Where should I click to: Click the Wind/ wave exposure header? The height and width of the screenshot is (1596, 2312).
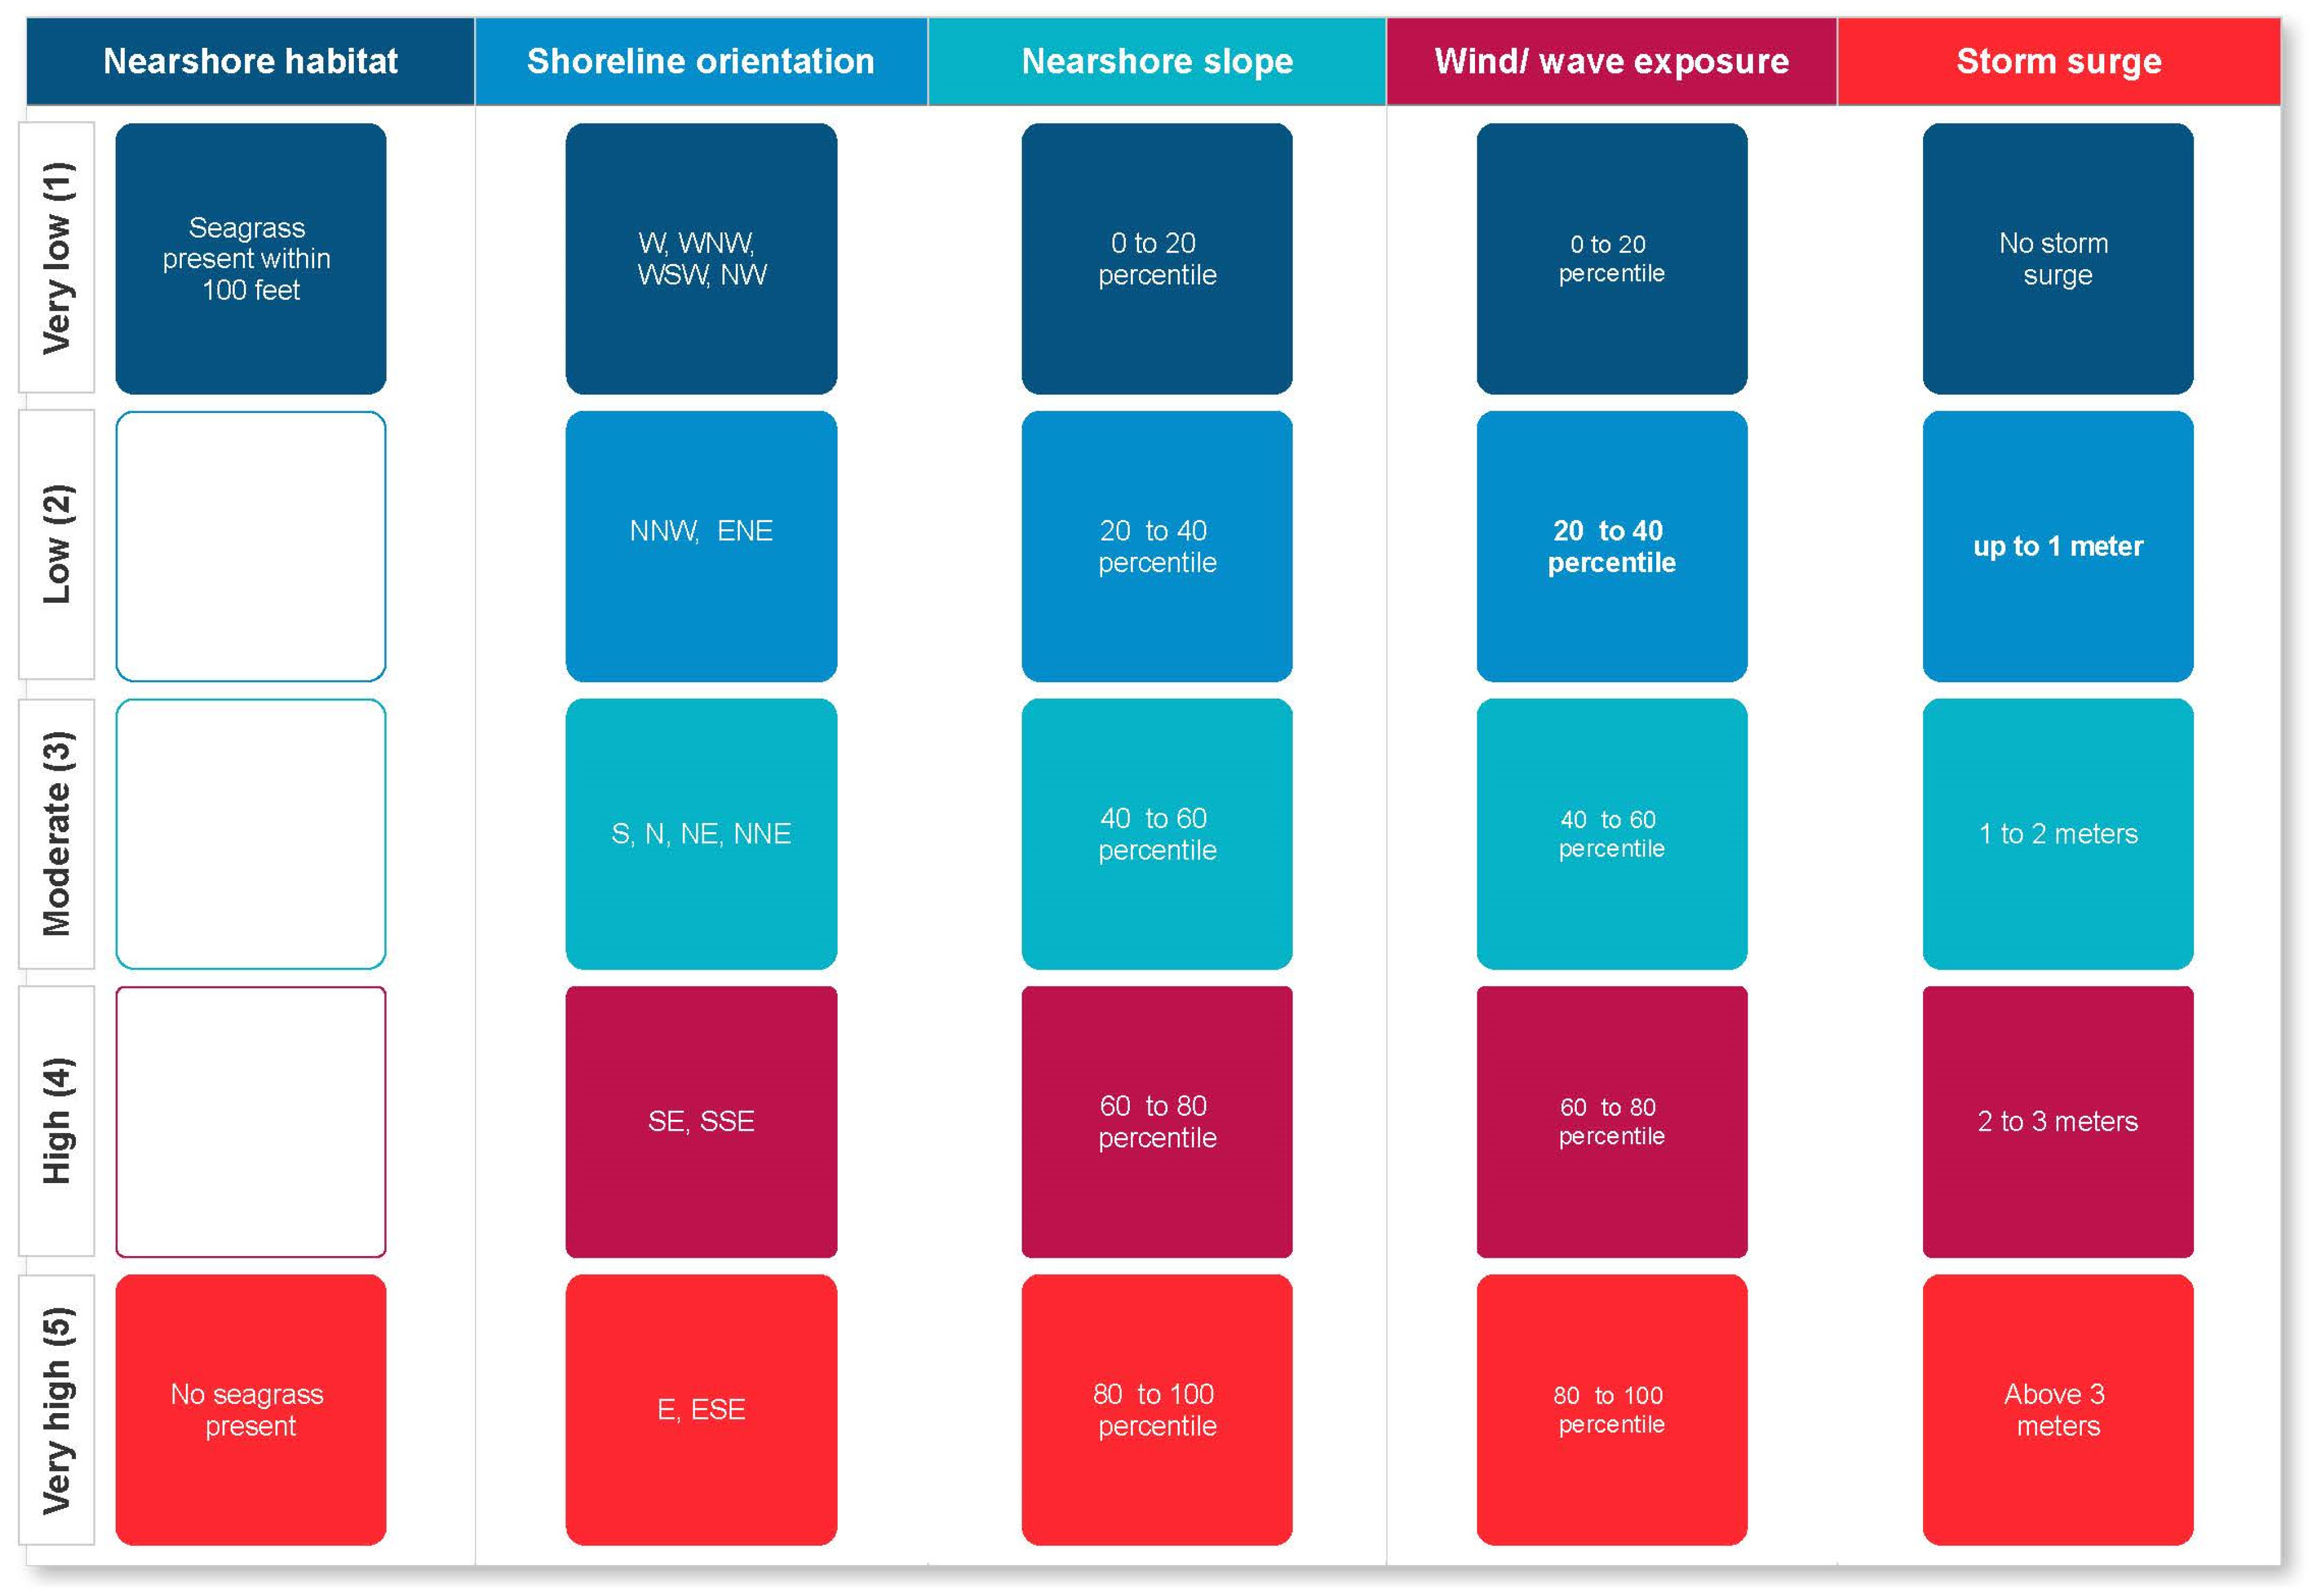(1611, 61)
